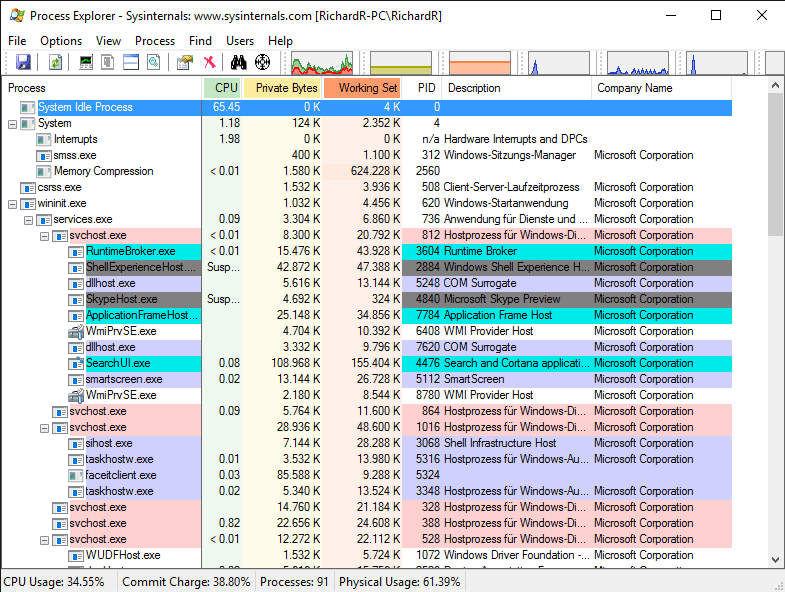Open the Options menu
785x592 pixels.
[x=61, y=41]
